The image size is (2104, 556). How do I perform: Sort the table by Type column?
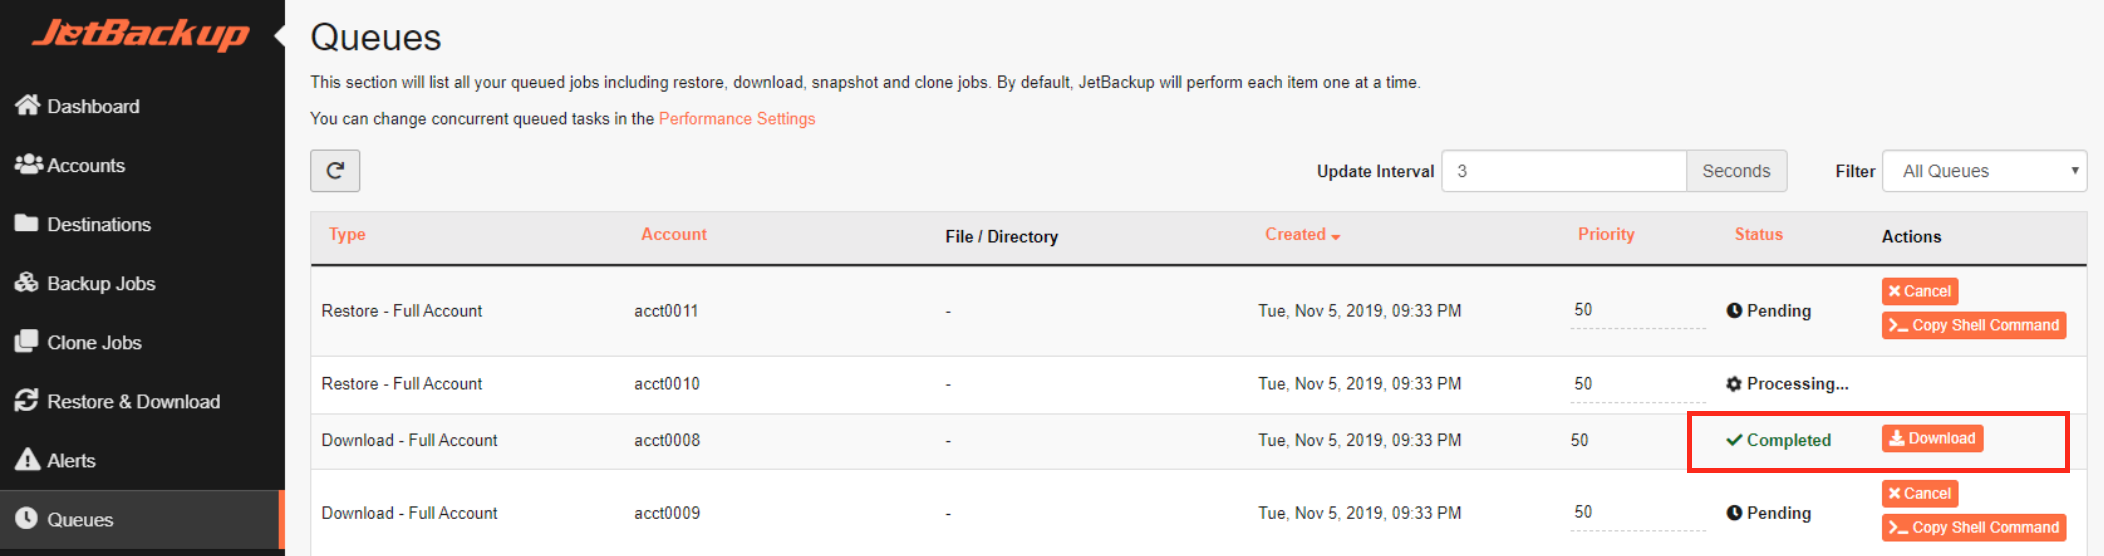click(x=347, y=234)
